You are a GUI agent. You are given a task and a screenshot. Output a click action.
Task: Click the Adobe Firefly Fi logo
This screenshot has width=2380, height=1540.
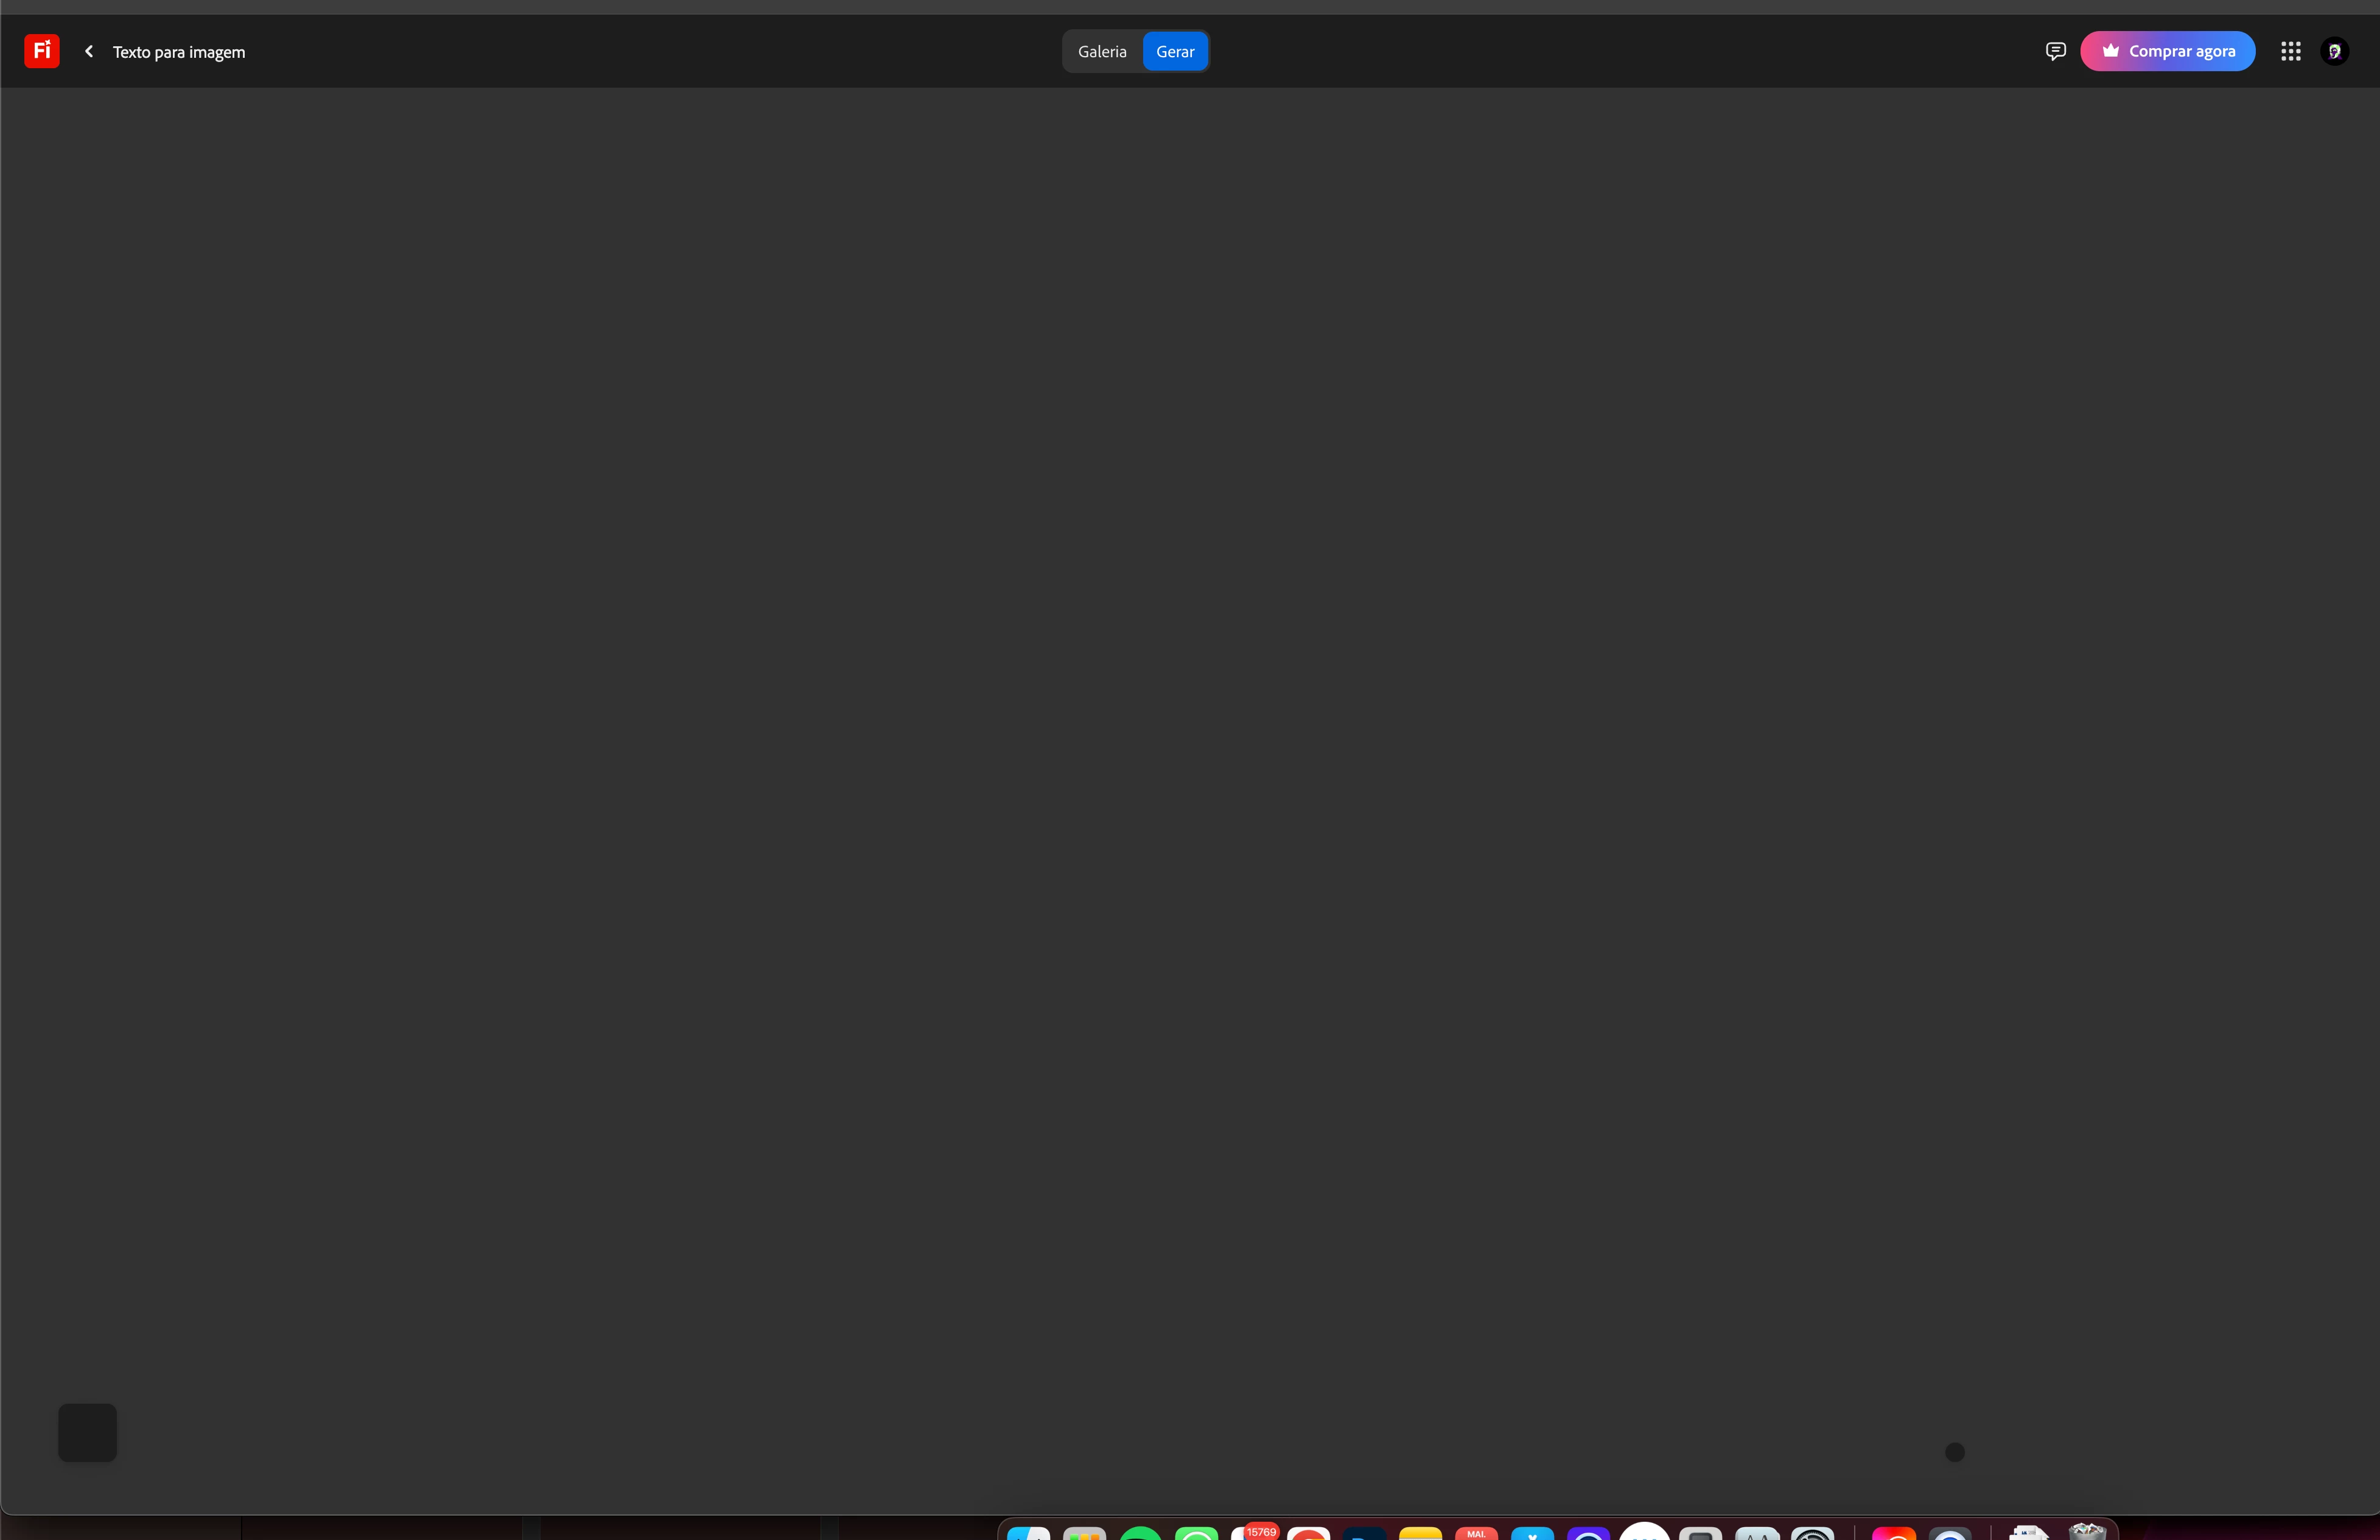pos(42,51)
